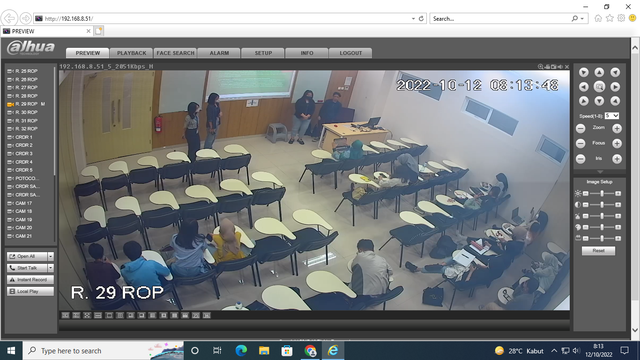Screen dimensions: 640x360
Task: Decrease Iris with the minus button
Action: click(580, 159)
